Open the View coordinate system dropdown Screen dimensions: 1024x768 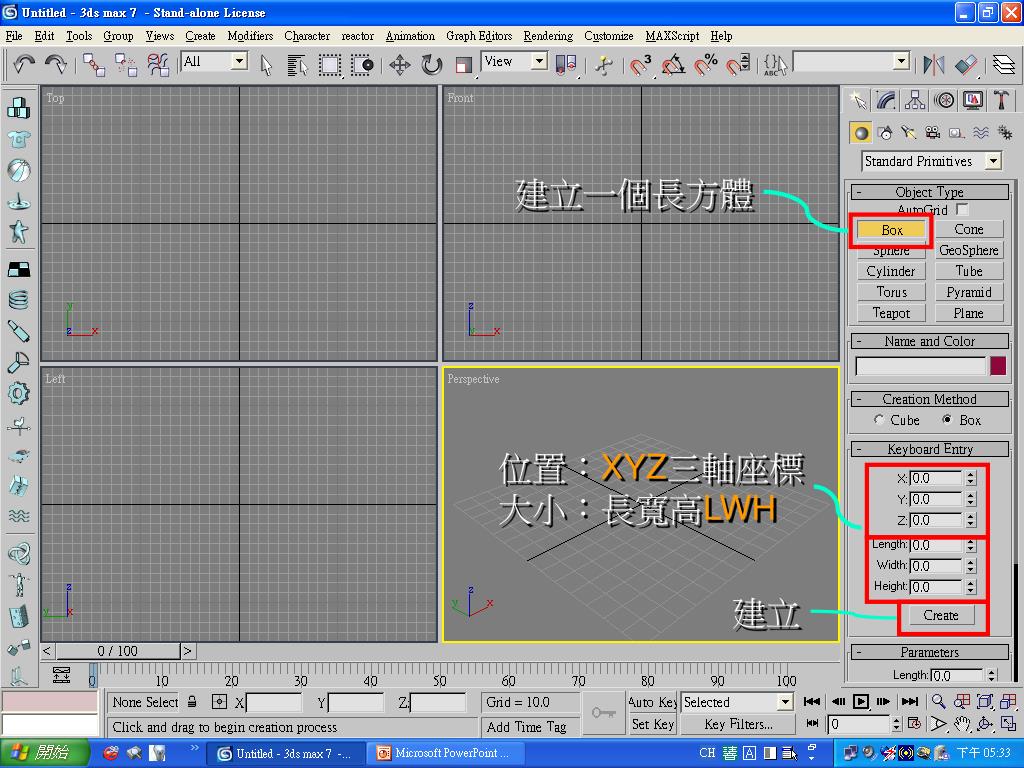point(539,61)
